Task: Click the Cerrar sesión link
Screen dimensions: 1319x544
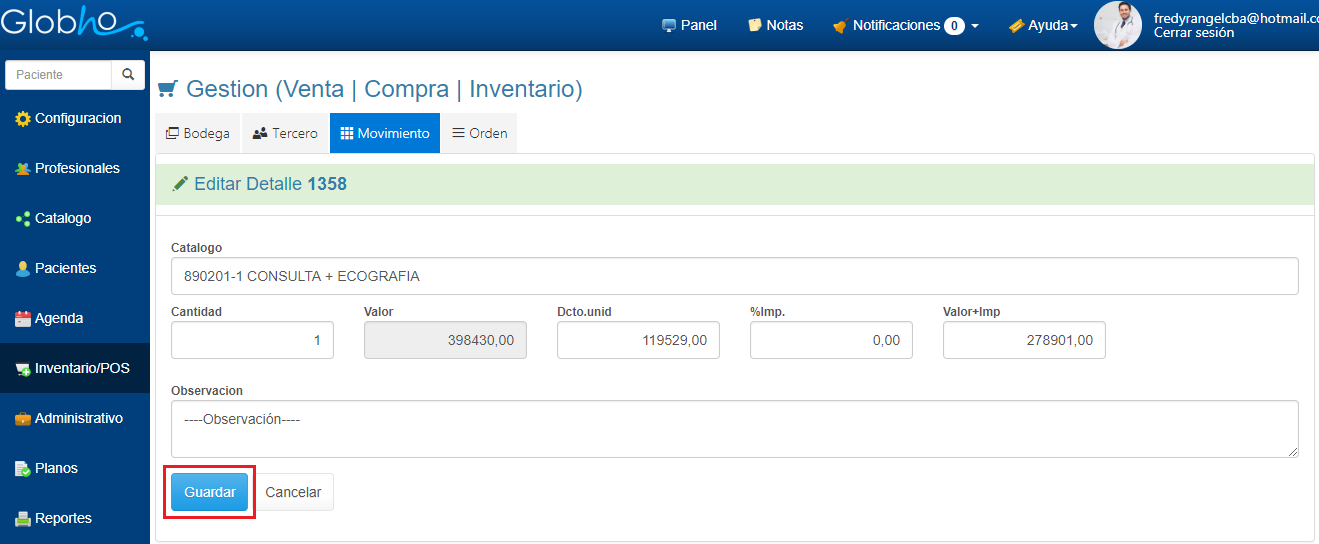Action: 1193,33
